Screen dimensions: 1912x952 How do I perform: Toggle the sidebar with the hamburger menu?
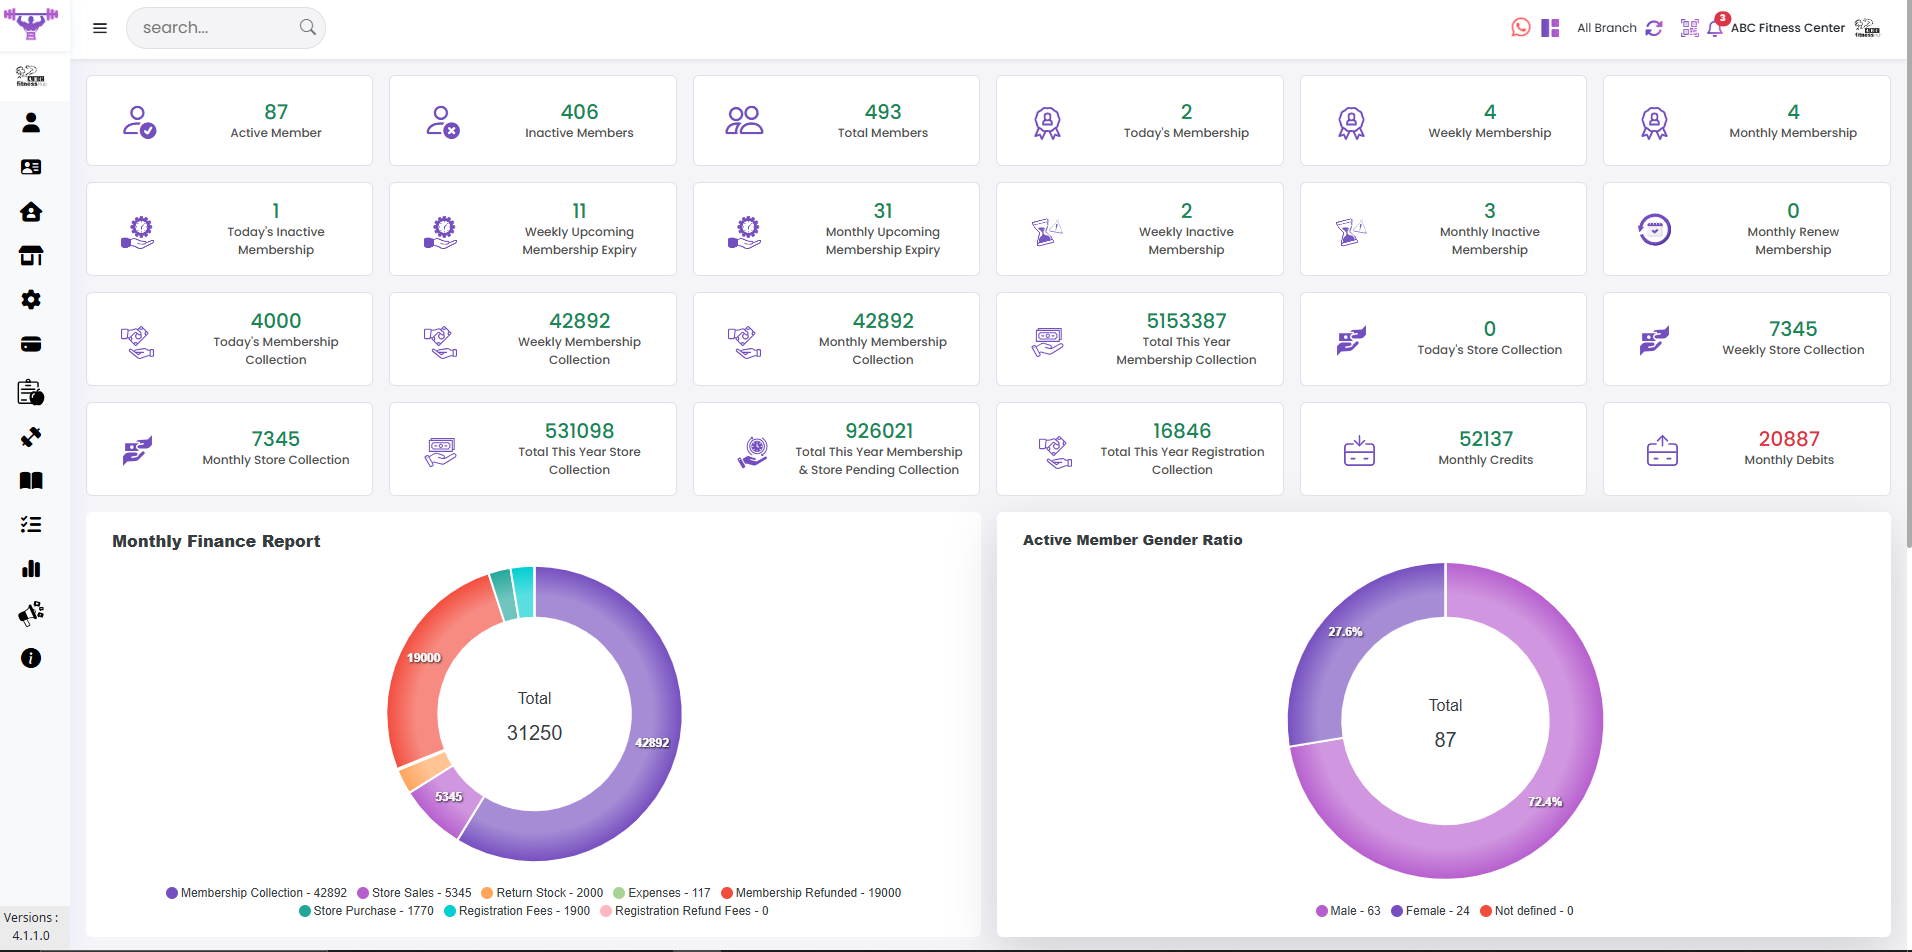(100, 28)
